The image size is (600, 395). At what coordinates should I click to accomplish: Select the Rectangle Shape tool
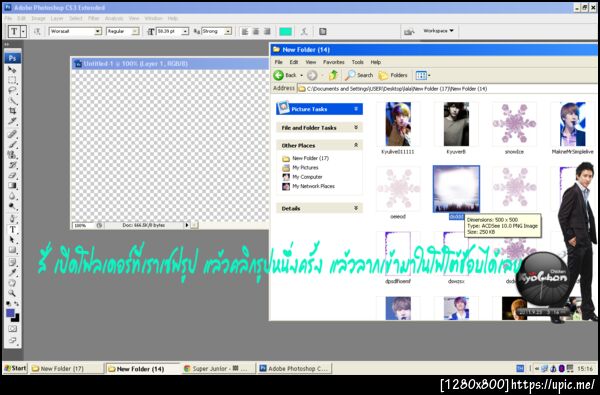click(x=12, y=250)
